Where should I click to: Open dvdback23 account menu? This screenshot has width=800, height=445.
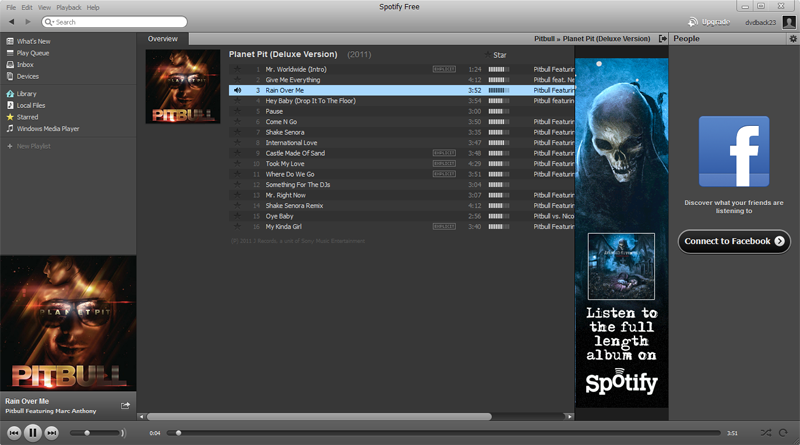[x=760, y=22]
